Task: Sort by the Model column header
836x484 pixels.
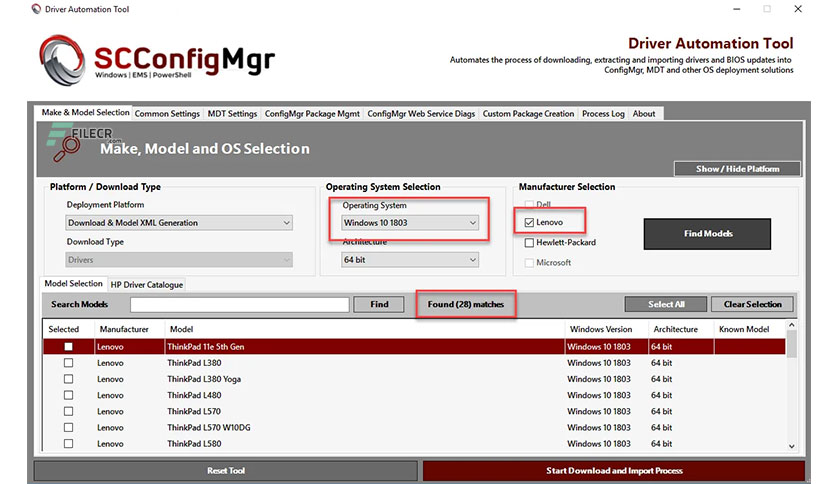Action: click(365, 329)
